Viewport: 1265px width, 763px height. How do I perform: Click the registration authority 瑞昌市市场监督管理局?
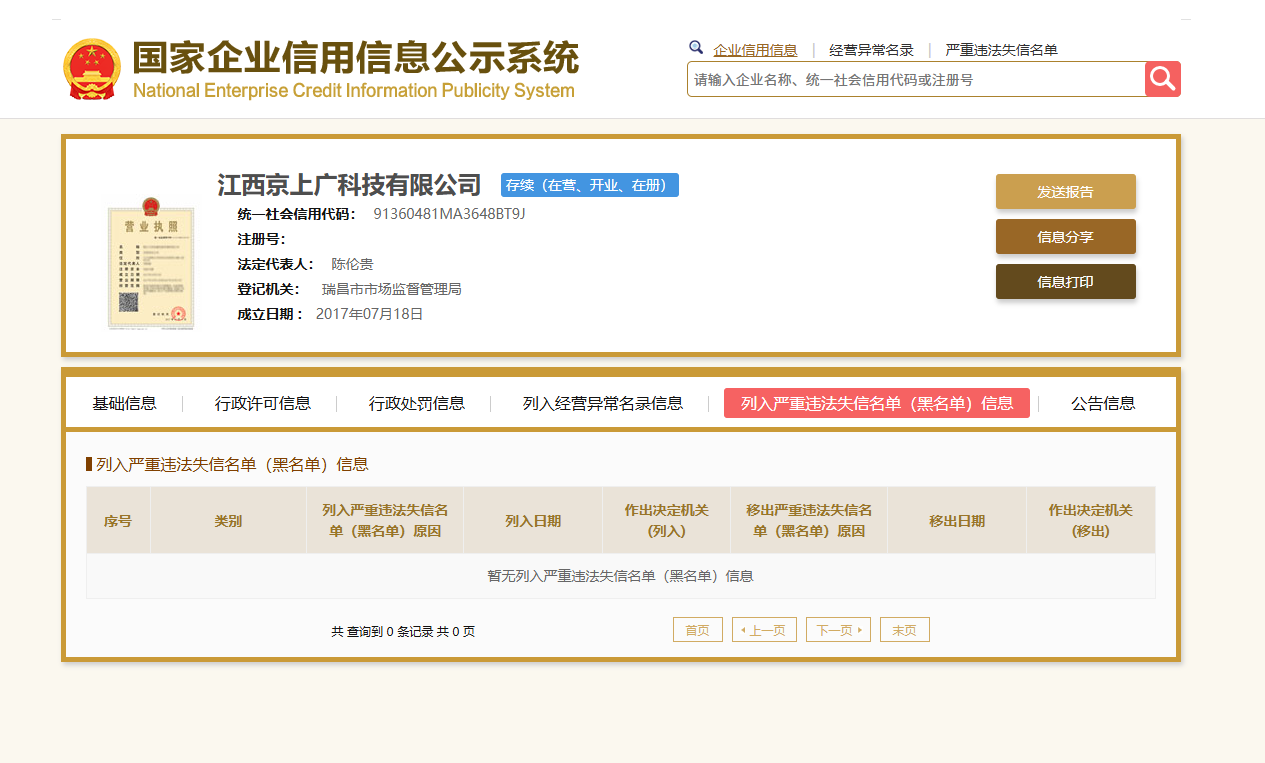pyautogui.click(x=391, y=289)
